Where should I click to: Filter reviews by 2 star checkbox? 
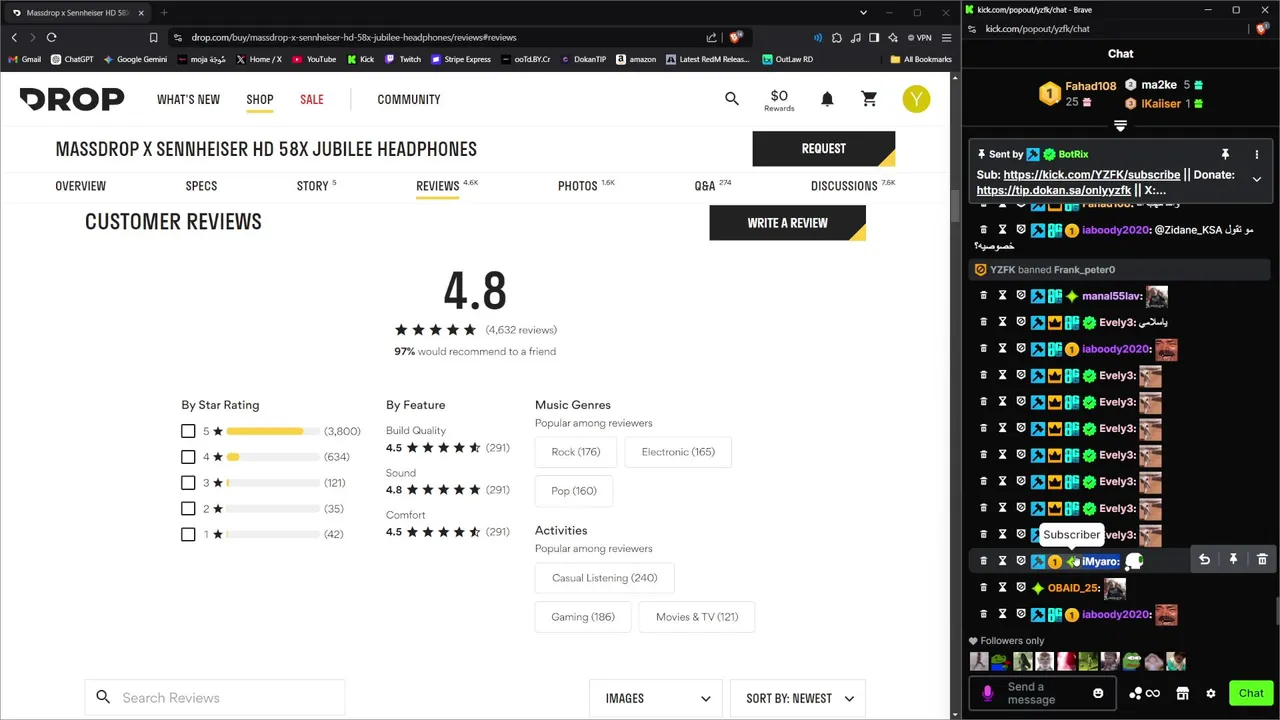[x=188, y=509]
